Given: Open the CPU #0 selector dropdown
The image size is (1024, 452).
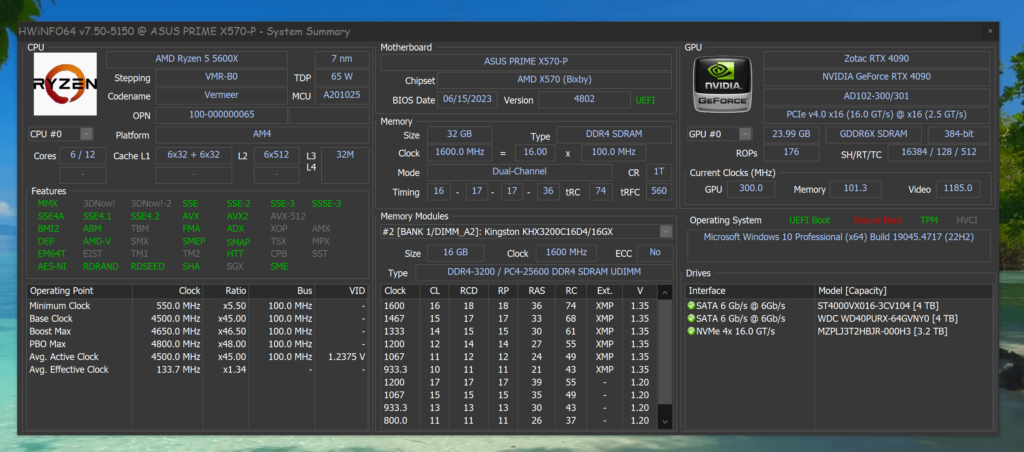Looking at the screenshot, I should pyautogui.click(x=86, y=134).
